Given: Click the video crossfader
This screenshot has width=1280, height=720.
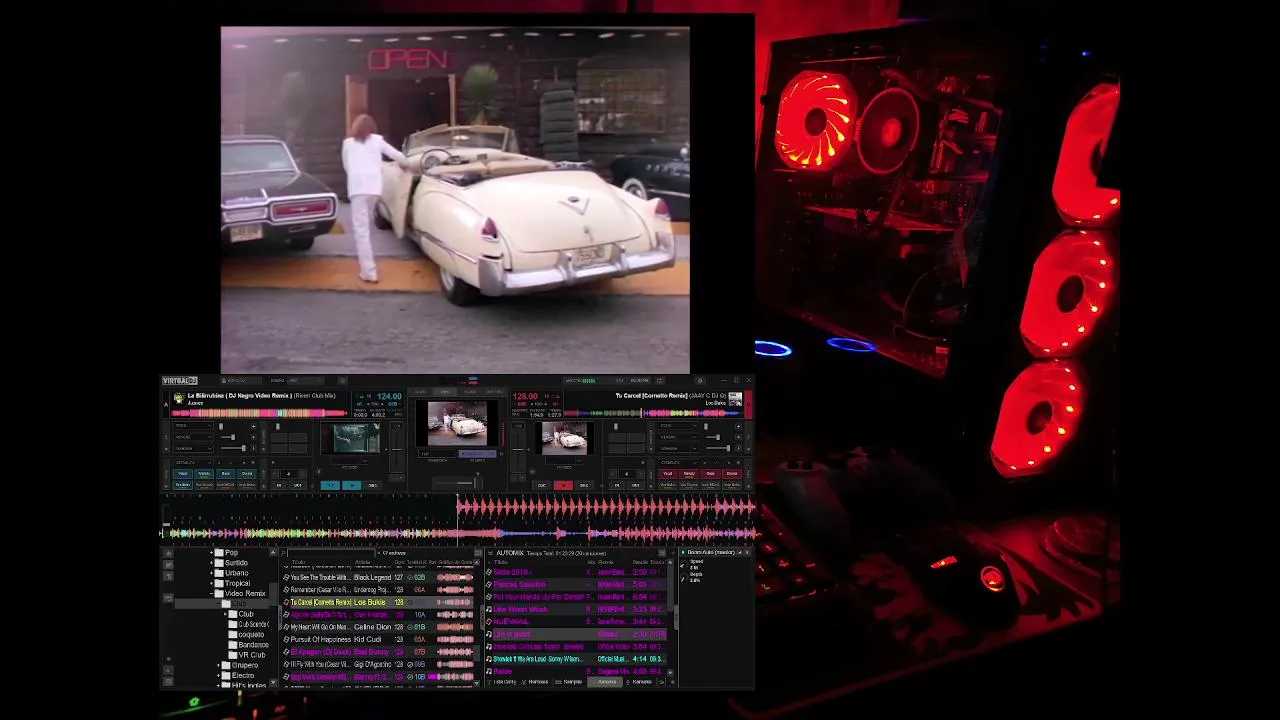Looking at the screenshot, I should (458, 484).
